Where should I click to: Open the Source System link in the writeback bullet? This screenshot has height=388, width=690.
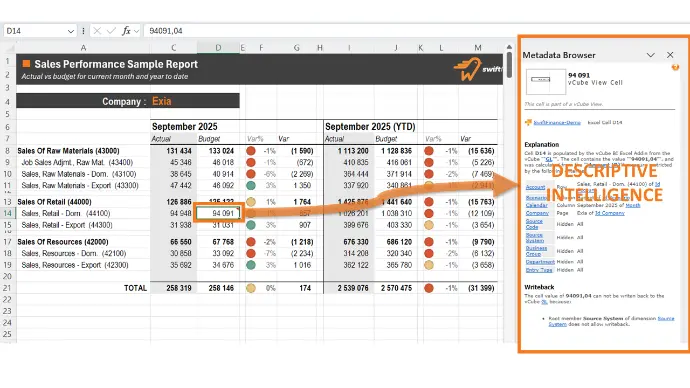[x=611, y=321]
